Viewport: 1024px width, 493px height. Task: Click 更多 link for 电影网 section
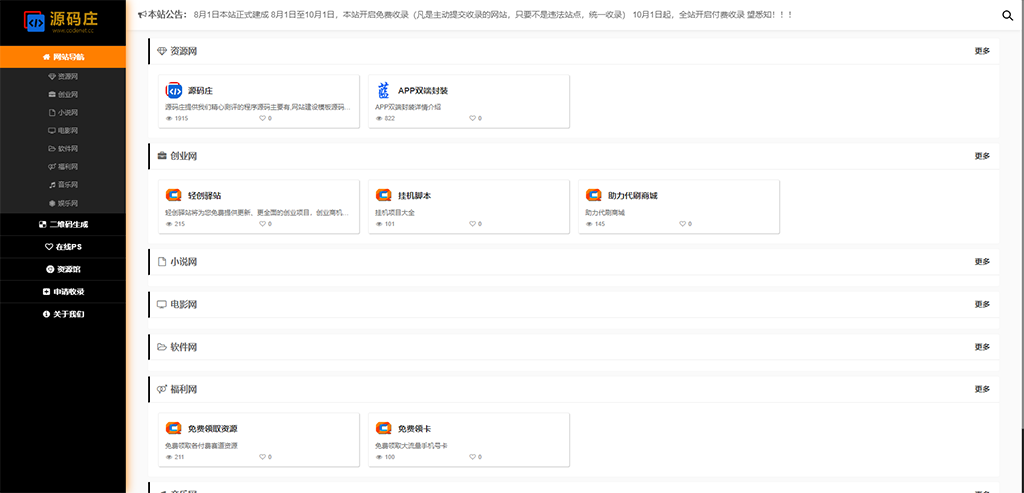[982, 304]
